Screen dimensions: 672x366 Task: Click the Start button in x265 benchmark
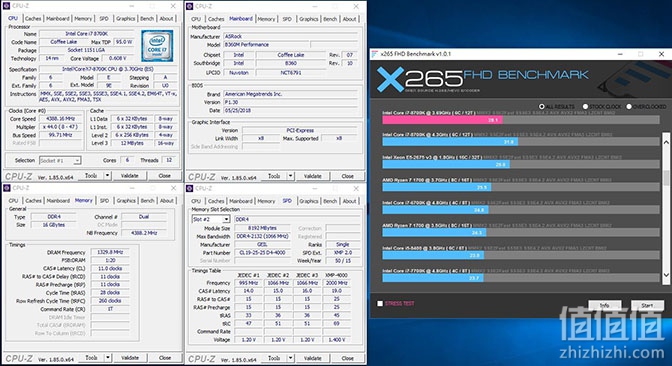[647, 305]
